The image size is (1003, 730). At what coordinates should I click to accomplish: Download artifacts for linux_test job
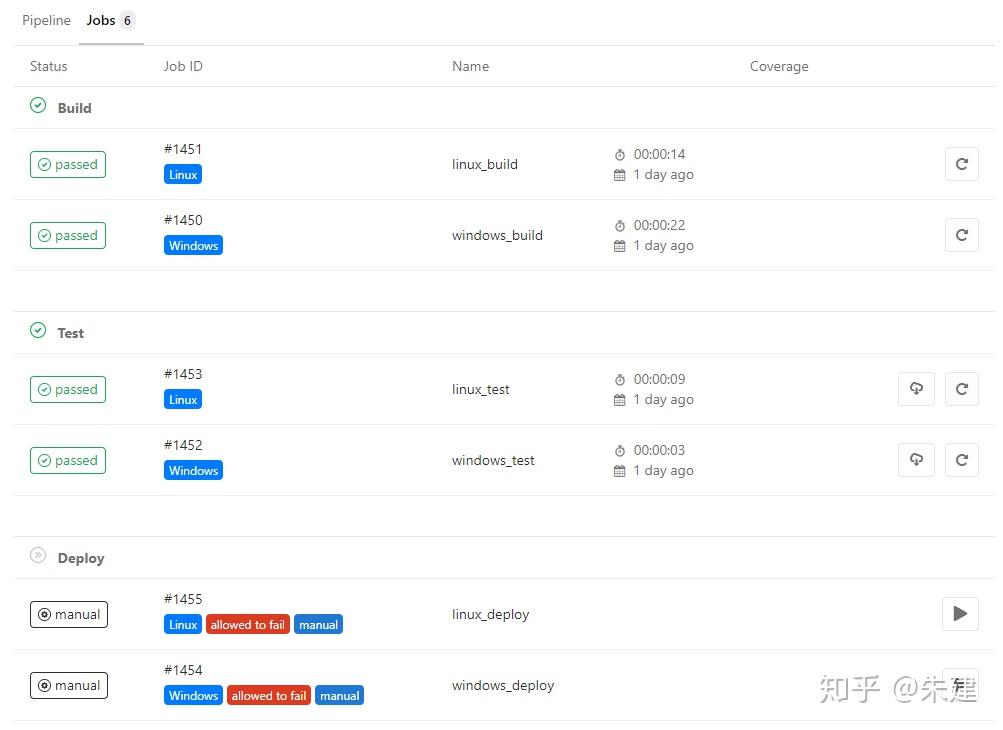pos(915,389)
